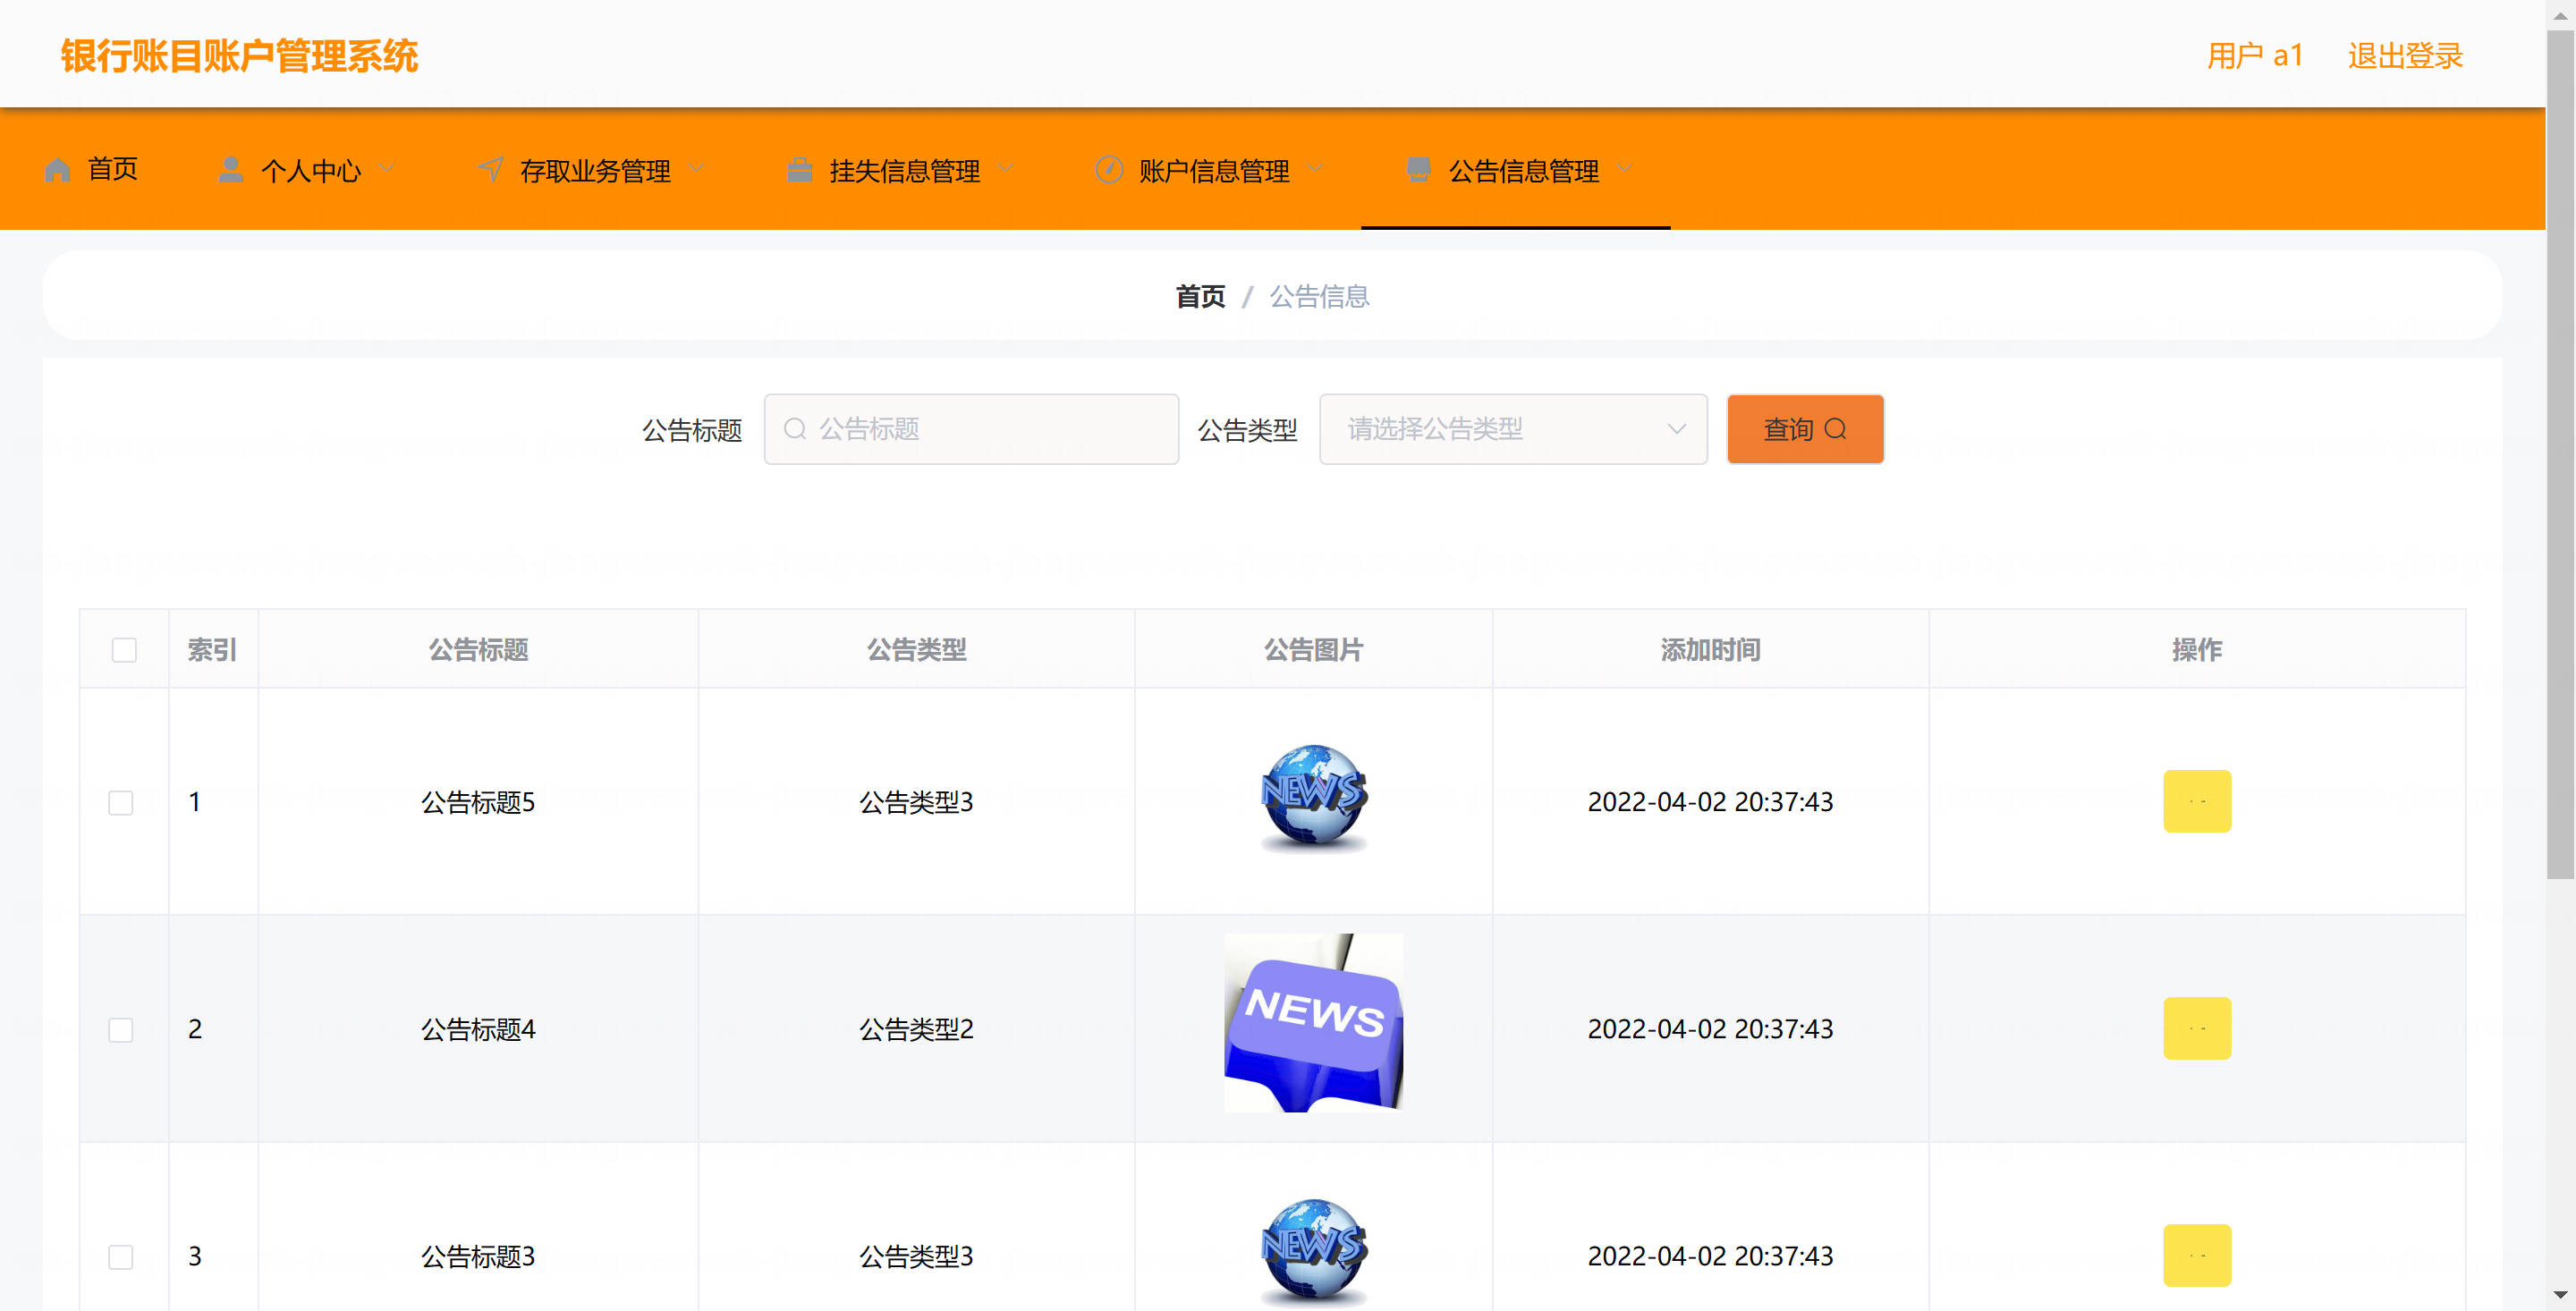Click the magnifier icon inside 公告标题 input
Viewport: 2576px width, 1311px height.
click(x=795, y=429)
